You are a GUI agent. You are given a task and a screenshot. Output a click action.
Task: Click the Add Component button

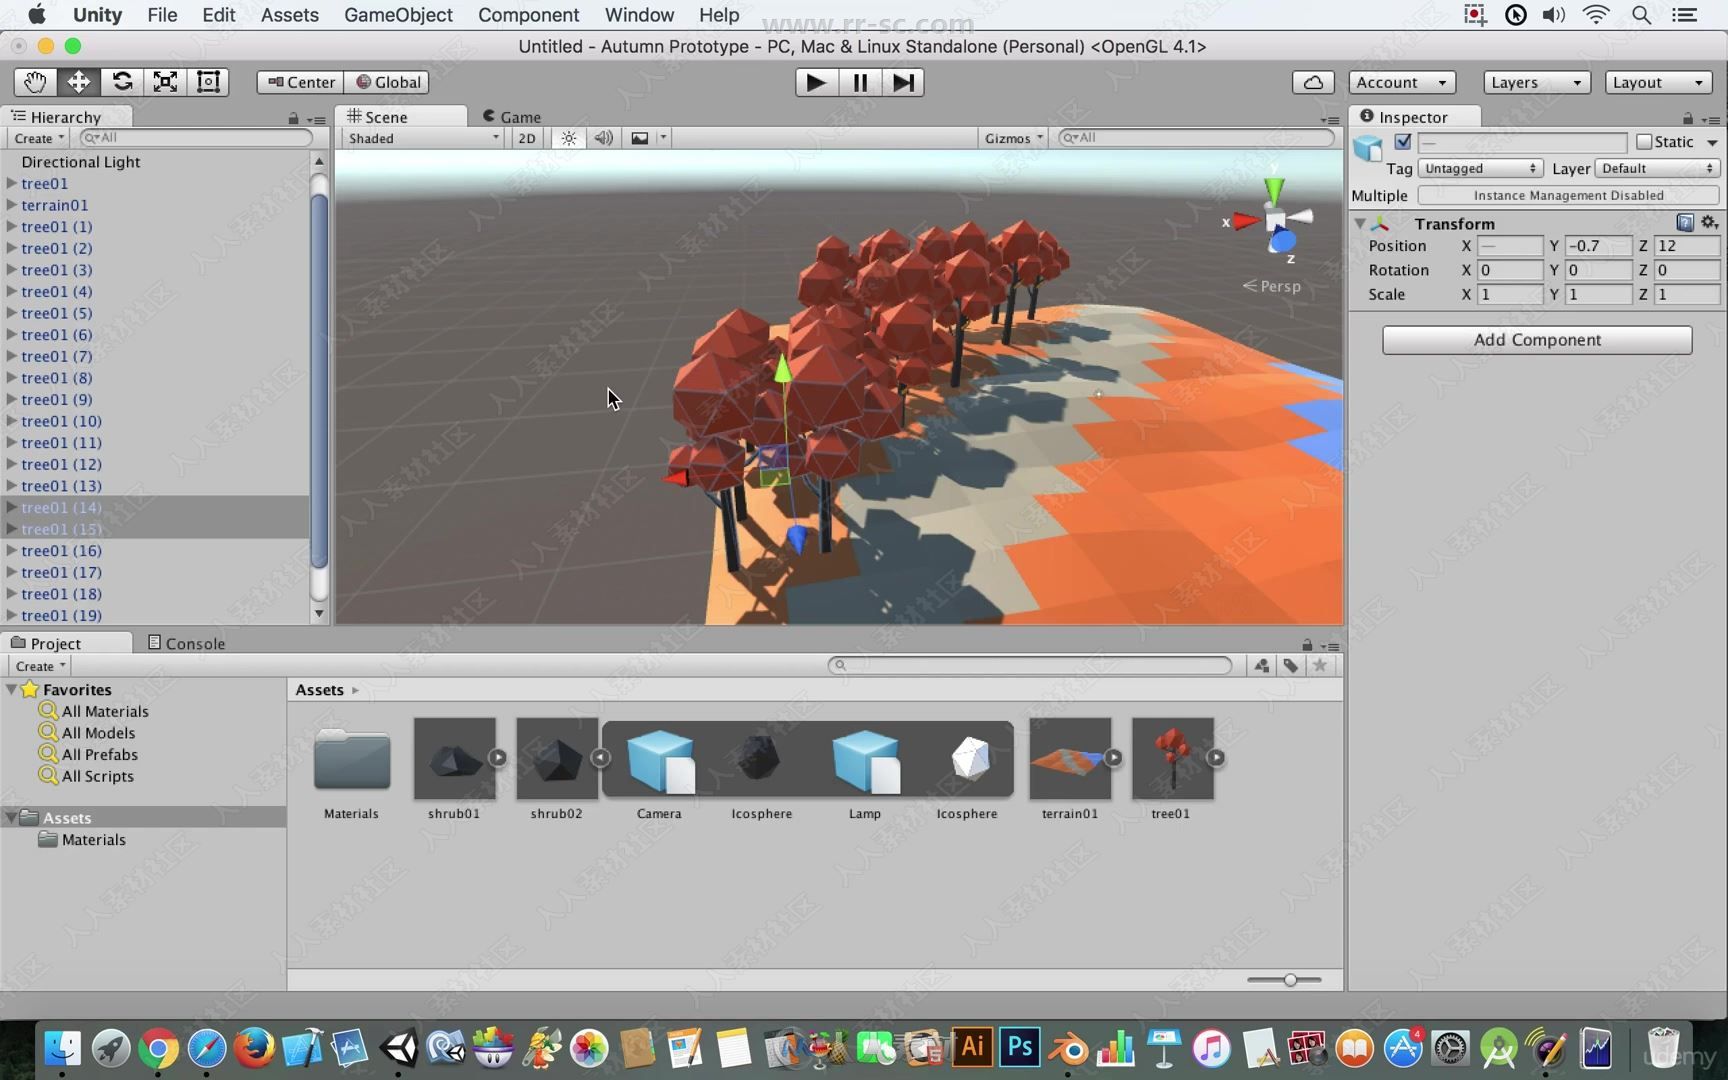1537,340
